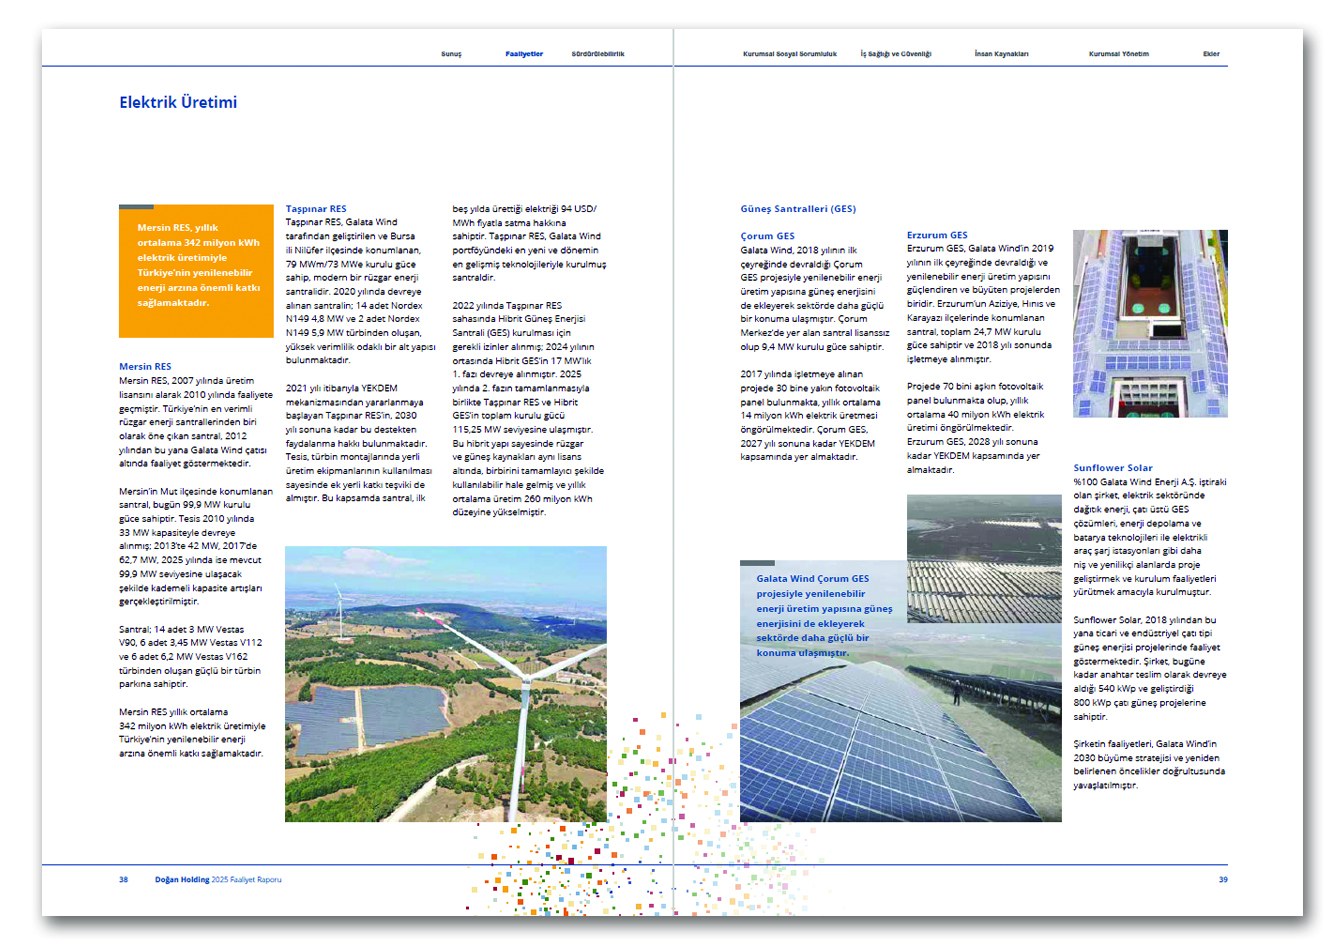Click the orange Mersin RES callout box
The width and height of the screenshot is (1344, 945).
click(196, 271)
